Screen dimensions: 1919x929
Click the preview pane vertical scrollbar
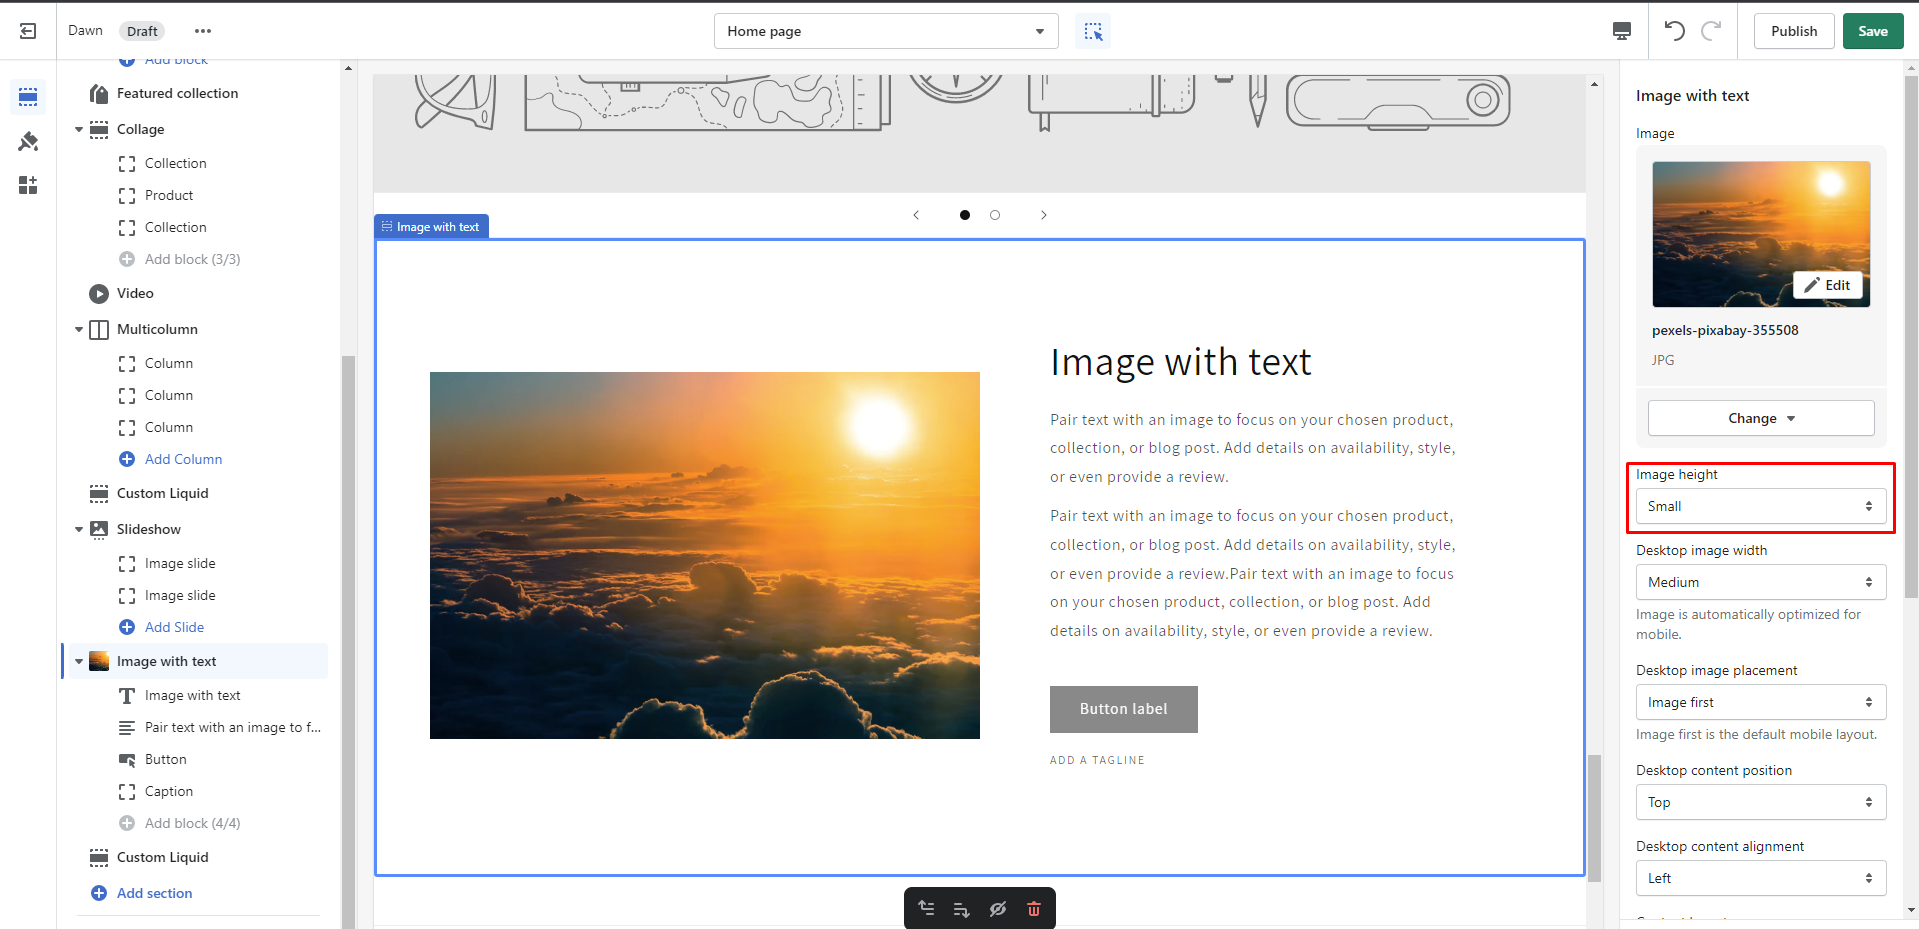coord(1594,818)
